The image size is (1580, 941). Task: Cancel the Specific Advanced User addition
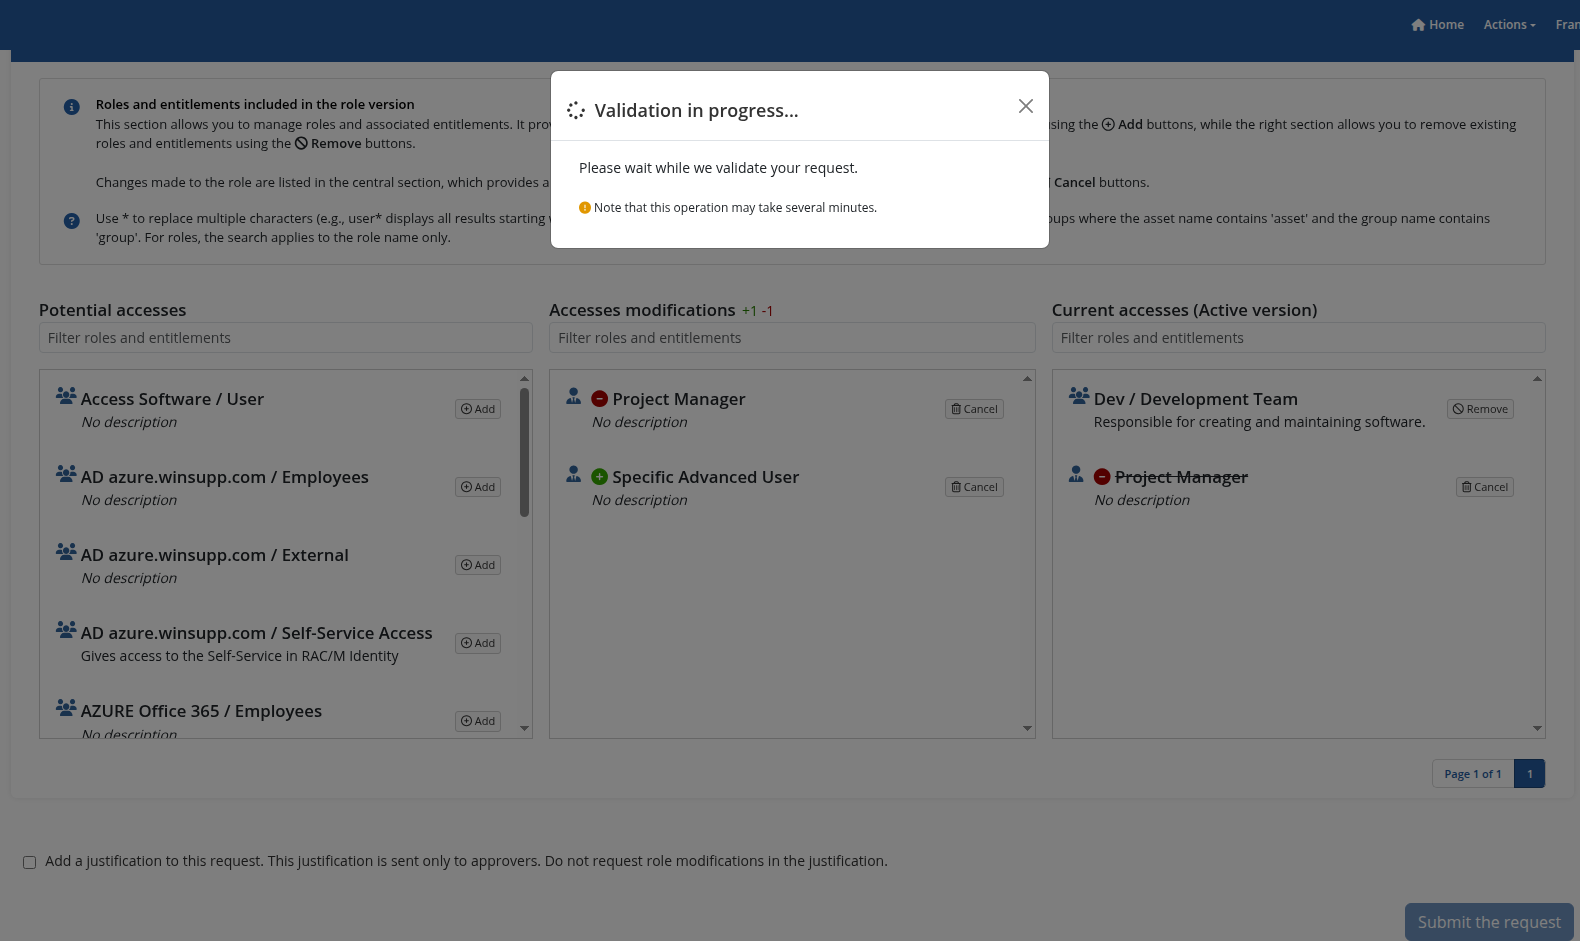click(974, 487)
